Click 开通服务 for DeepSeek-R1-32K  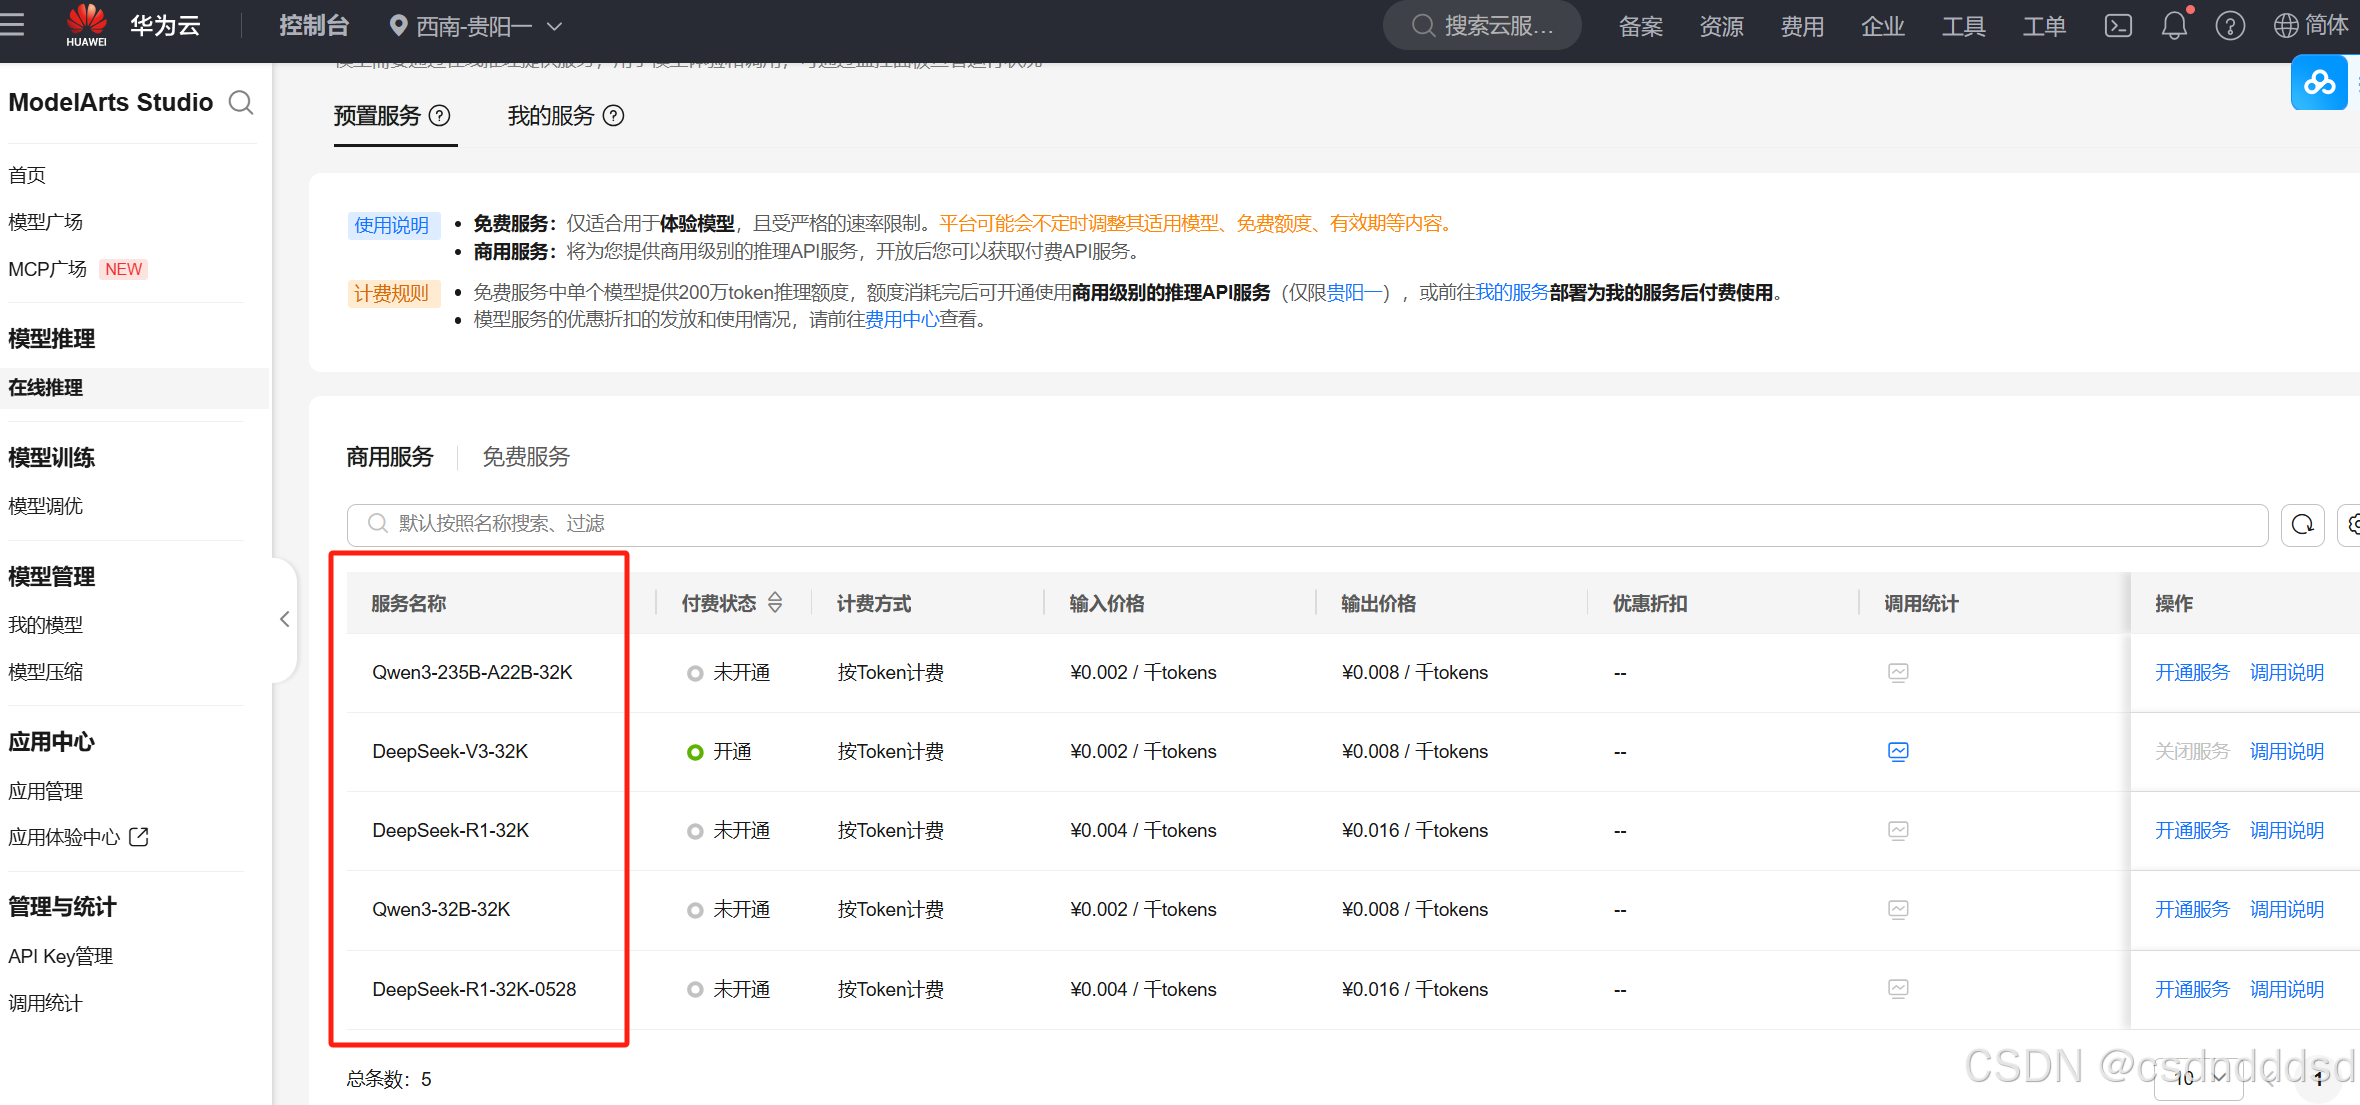click(x=2192, y=831)
